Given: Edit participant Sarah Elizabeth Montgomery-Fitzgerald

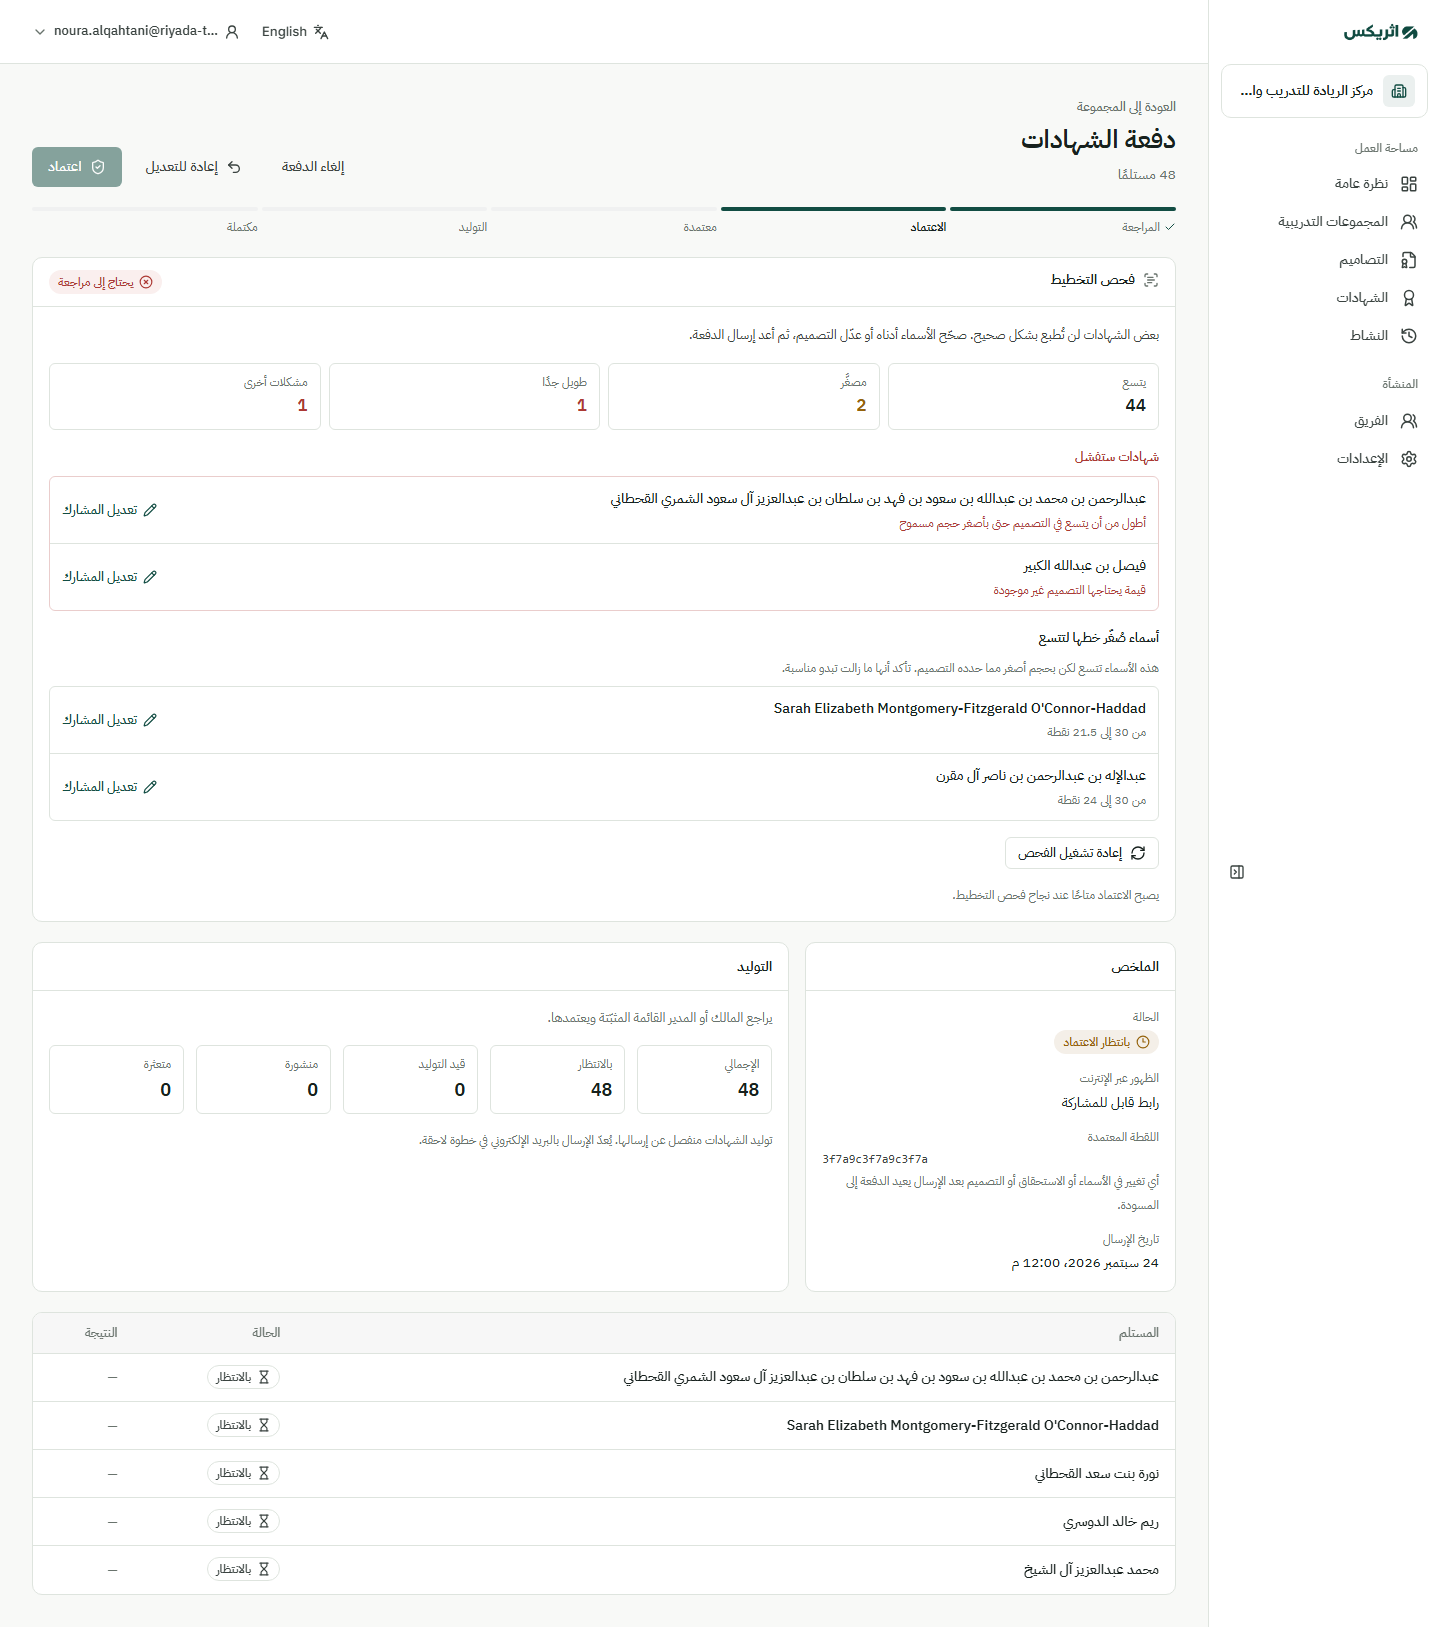Looking at the screenshot, I should [x=110, y=720].
